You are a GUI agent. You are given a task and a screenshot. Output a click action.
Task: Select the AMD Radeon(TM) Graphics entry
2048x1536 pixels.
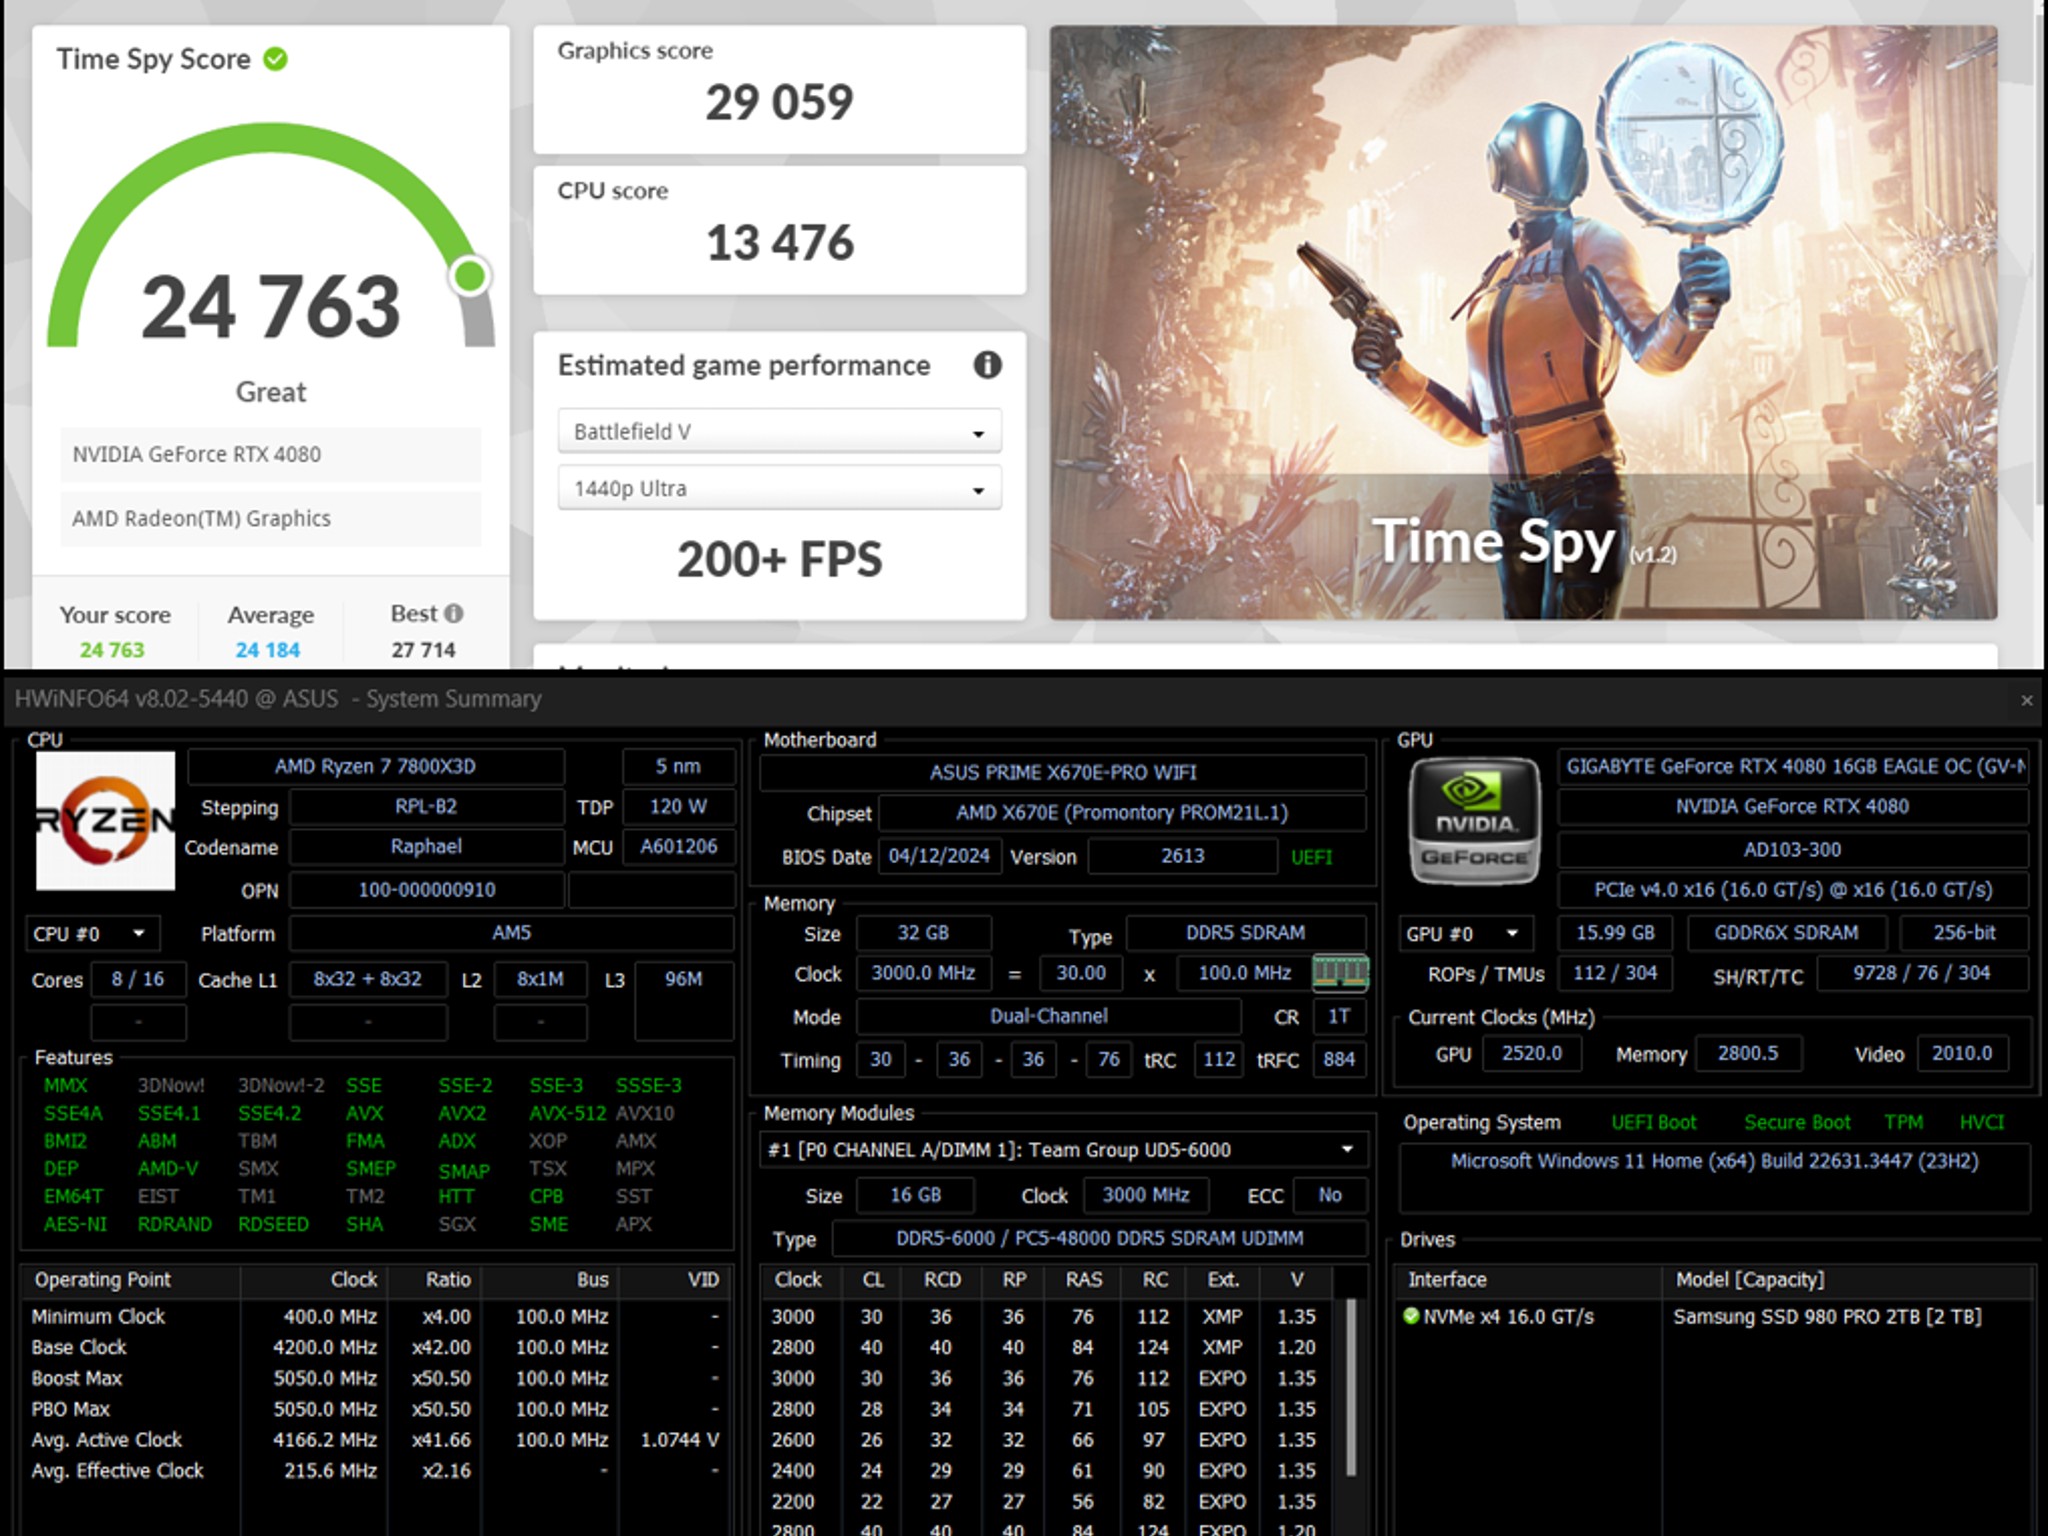270,518
